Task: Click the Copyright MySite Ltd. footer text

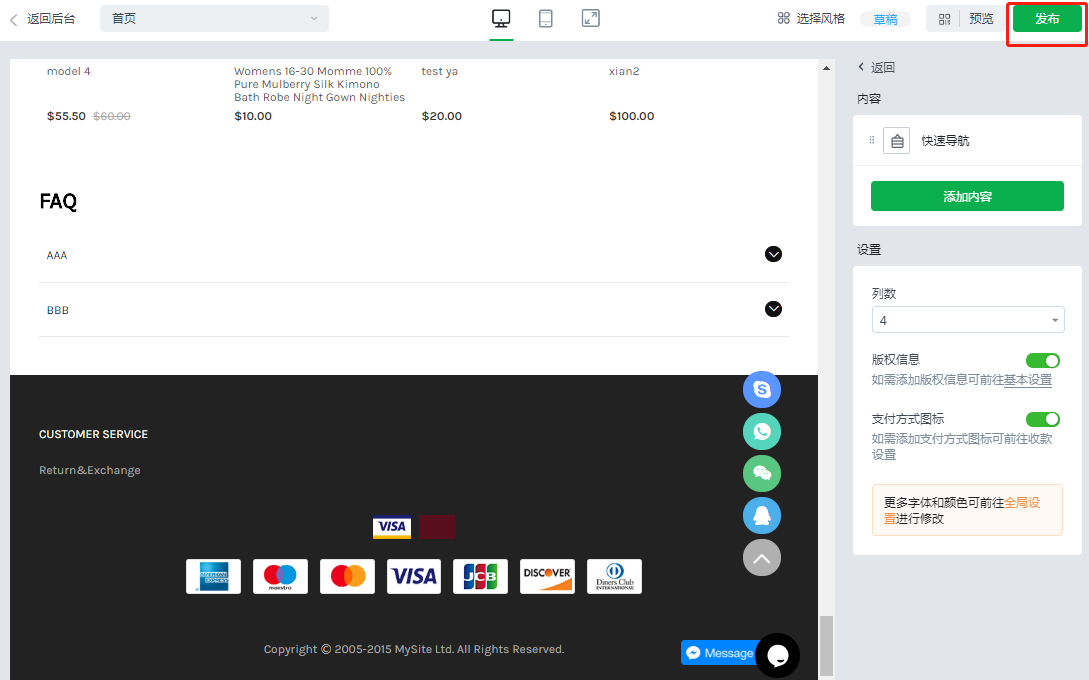Action: 414,649
